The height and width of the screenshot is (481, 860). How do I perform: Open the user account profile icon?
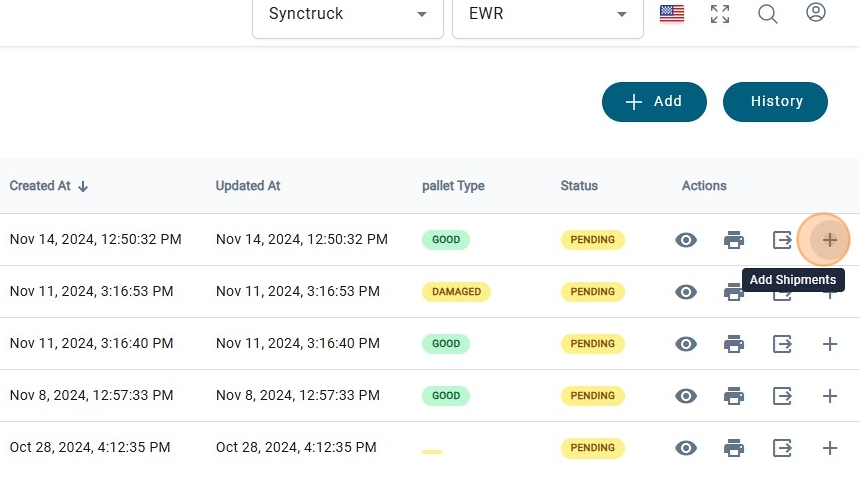(816, 13)
